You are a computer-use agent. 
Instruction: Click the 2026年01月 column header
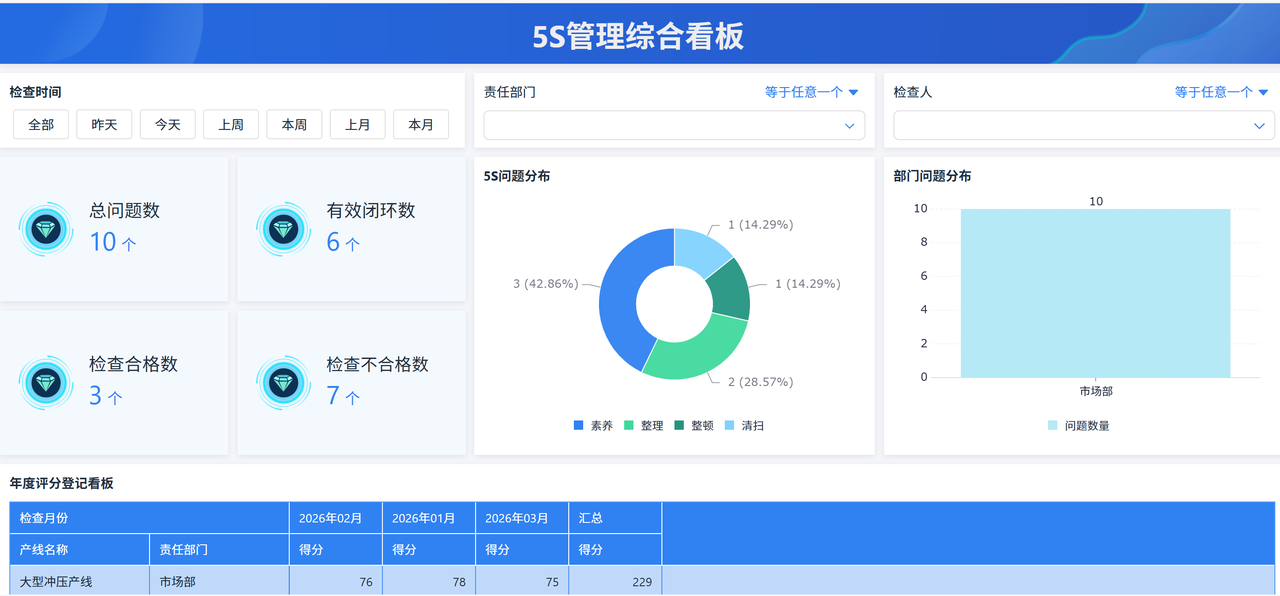(428, 518)
